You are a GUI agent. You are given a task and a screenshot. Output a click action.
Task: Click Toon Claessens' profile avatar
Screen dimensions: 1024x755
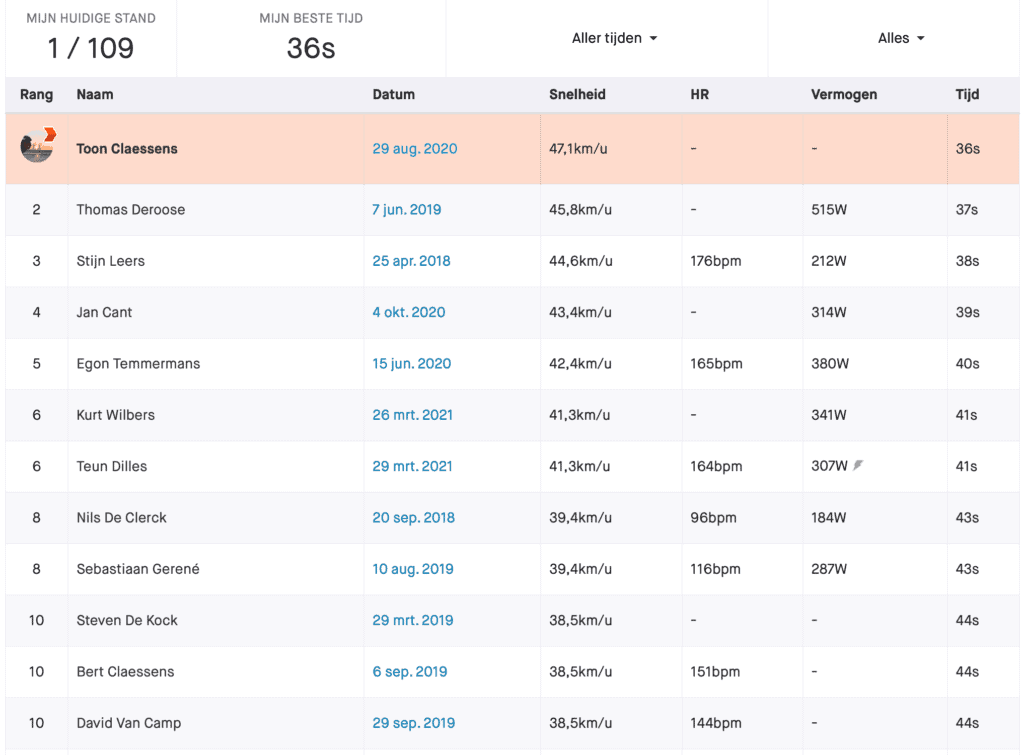pyautogui.click(x=37, y=145)
